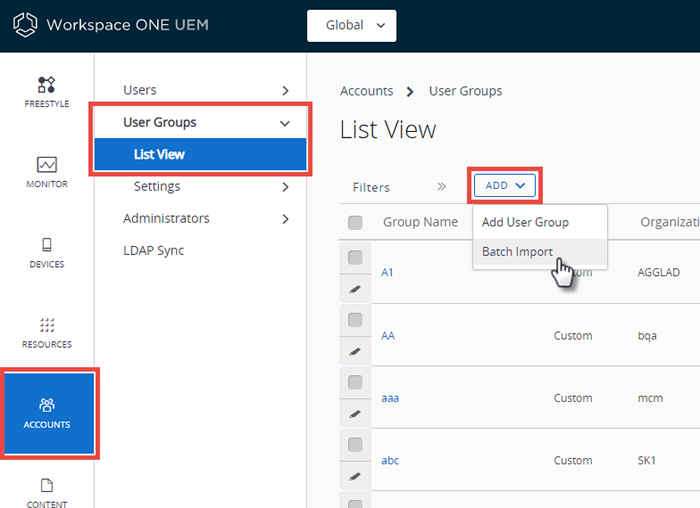
Task: Click the Filters label
Action: pos(371,187)
